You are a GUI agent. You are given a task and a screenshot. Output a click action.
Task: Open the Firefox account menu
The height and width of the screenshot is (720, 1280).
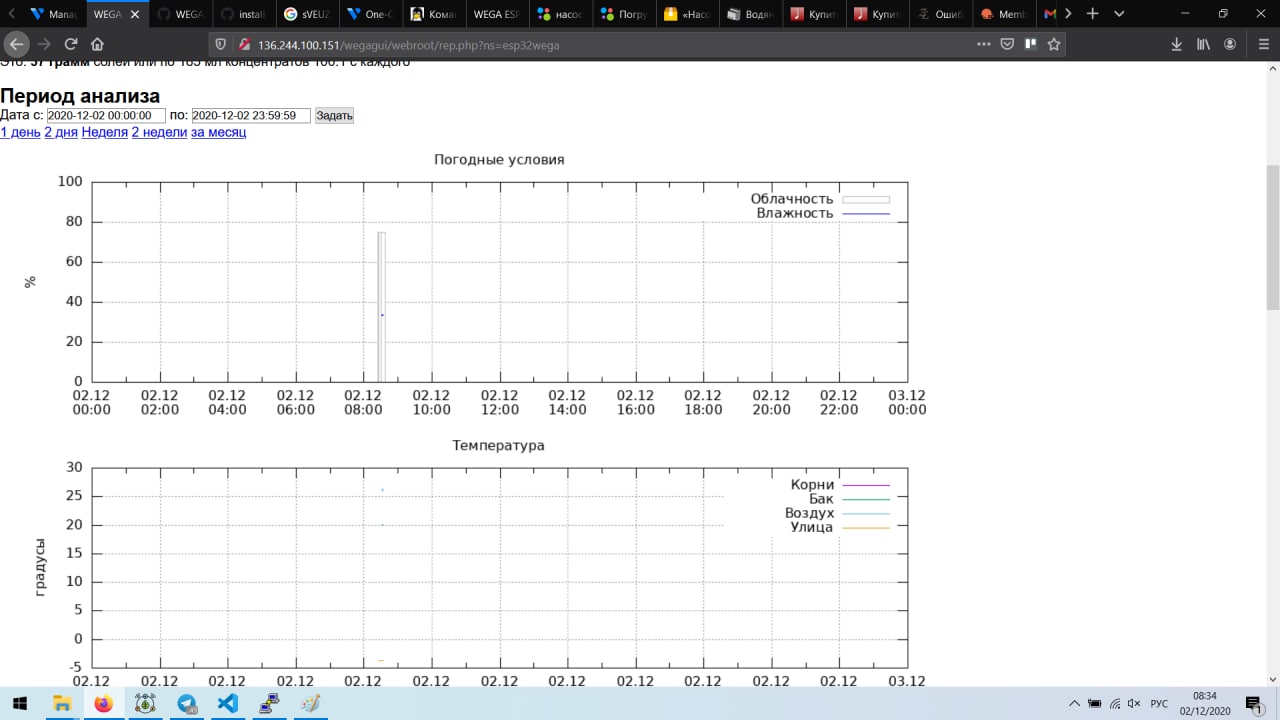1230,44
